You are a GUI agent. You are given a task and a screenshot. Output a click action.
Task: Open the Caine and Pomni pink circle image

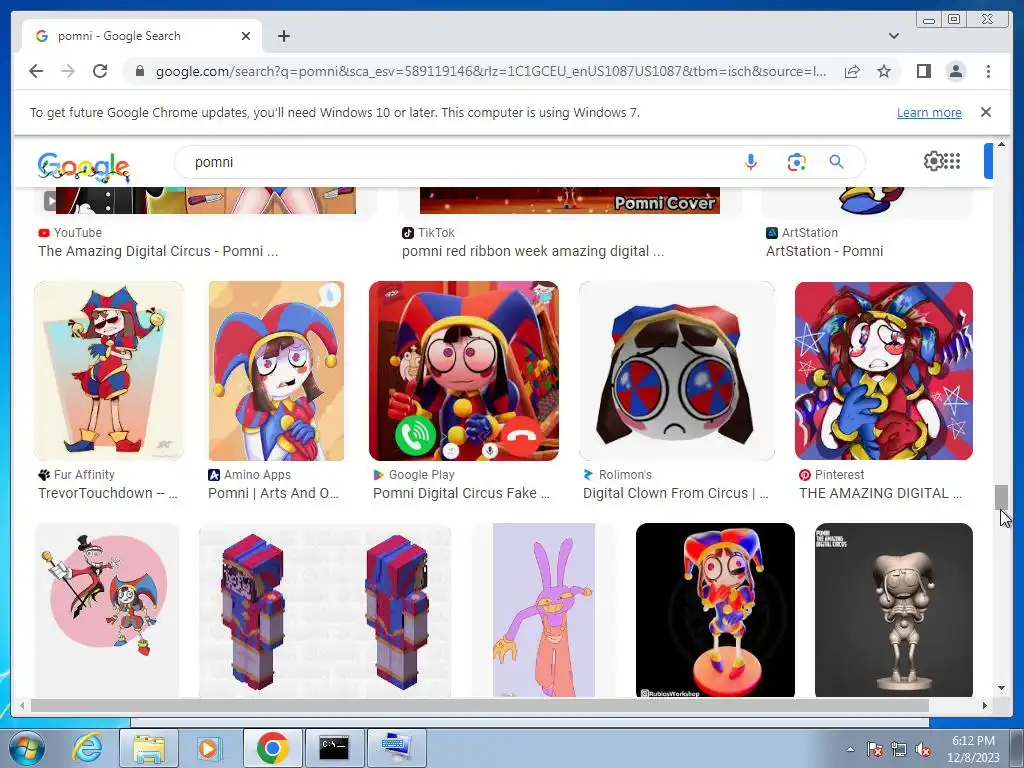click(x=106, y=610)
